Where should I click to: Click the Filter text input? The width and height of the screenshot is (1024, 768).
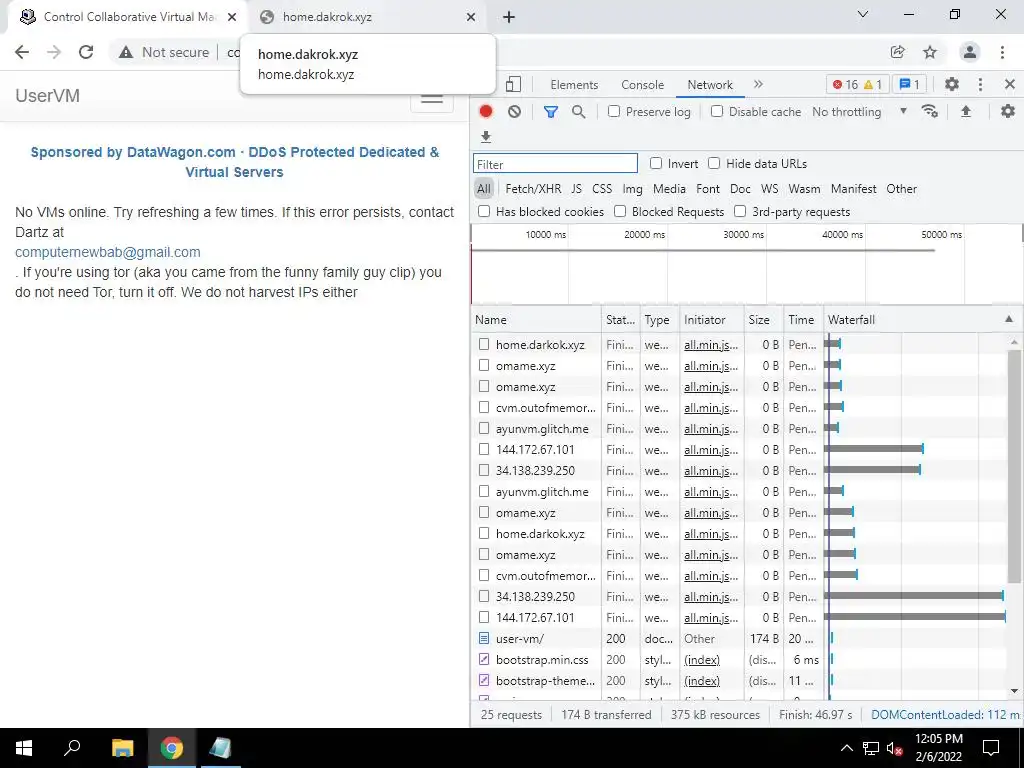[x=555, y=163]
